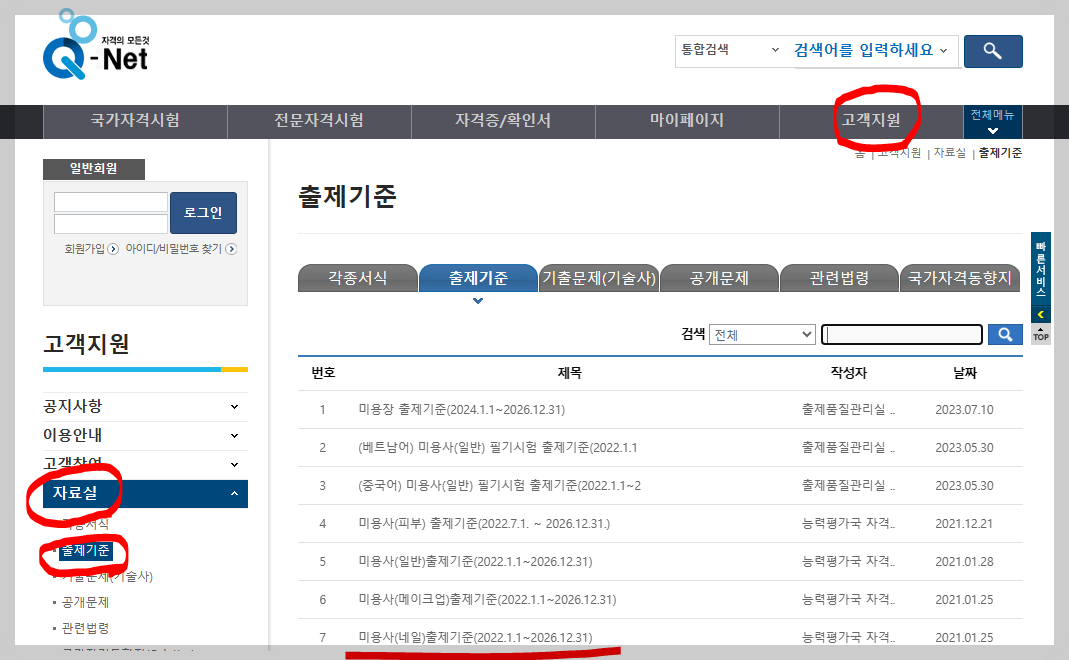Screen dimensions: 1069x660
Task: Open the 마이페이지 menu
Action: [687, 122]
